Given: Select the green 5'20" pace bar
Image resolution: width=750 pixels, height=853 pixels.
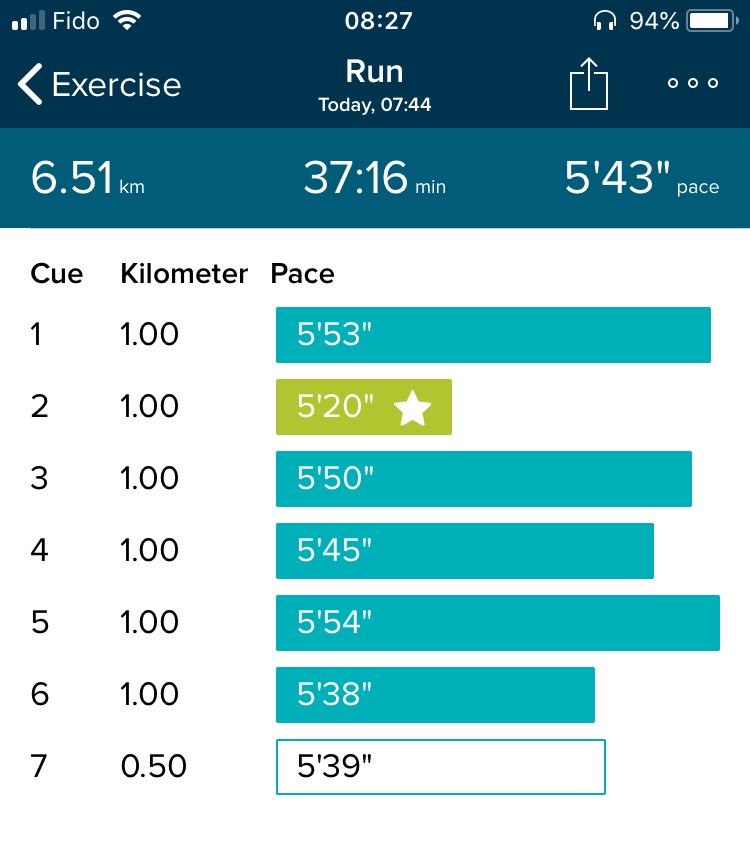Looking at the screenshot, I should (364, 407).
